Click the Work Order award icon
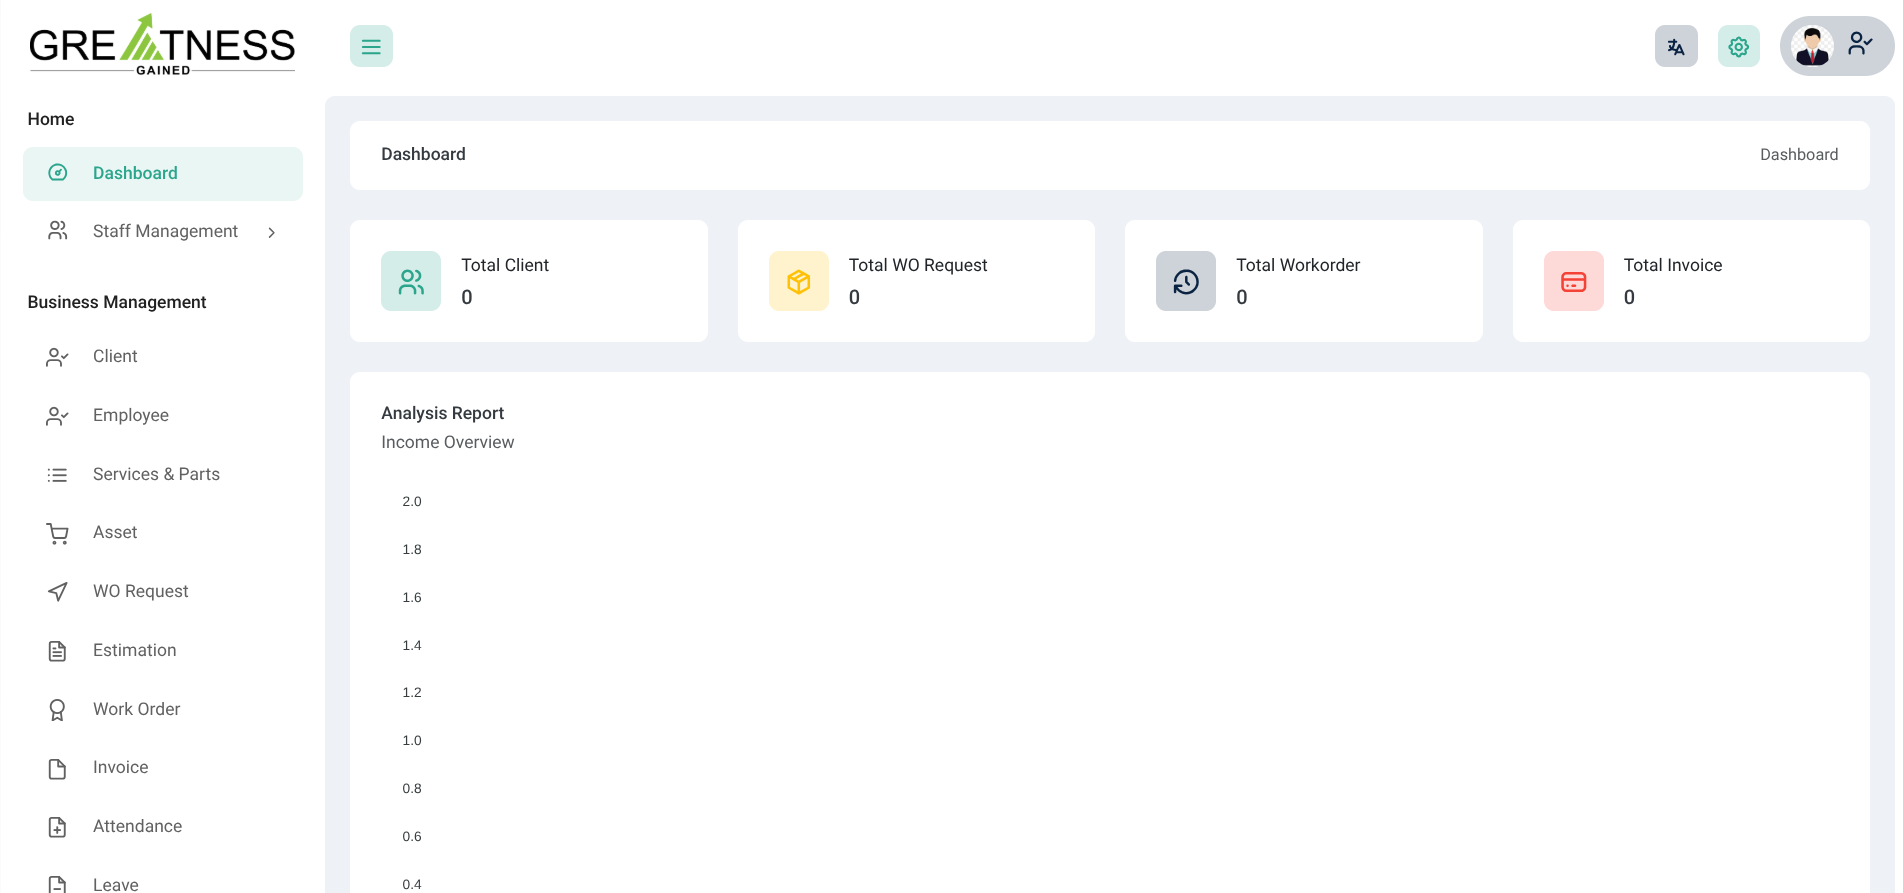The height and width of the screenshot is (893, 1903). tap(57, 710)
